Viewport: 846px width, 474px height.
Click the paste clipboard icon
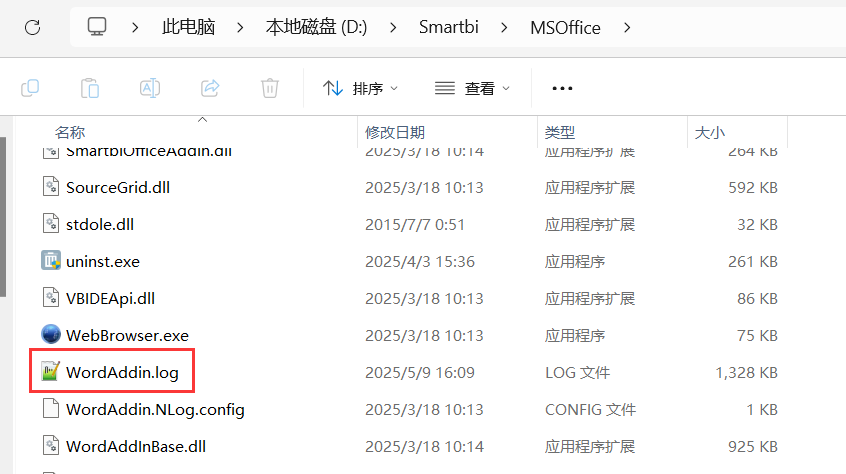[90, 88]
